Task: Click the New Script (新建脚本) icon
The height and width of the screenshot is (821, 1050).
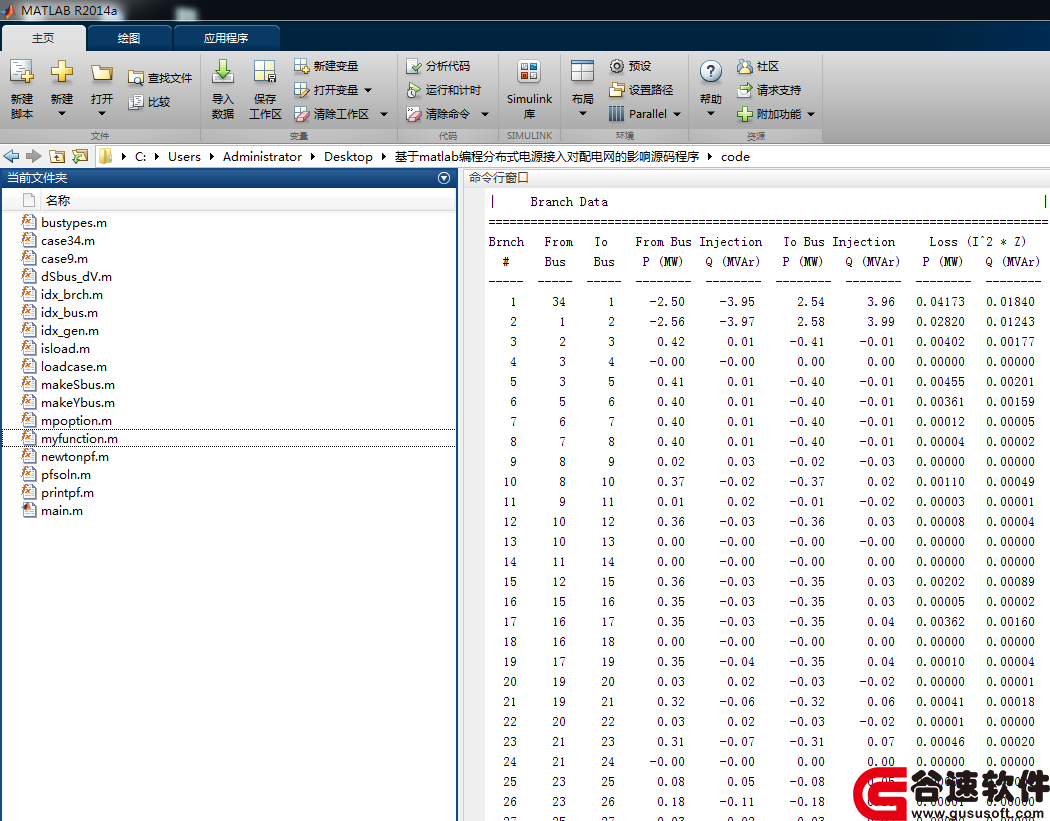Action: tap(21, 72)
